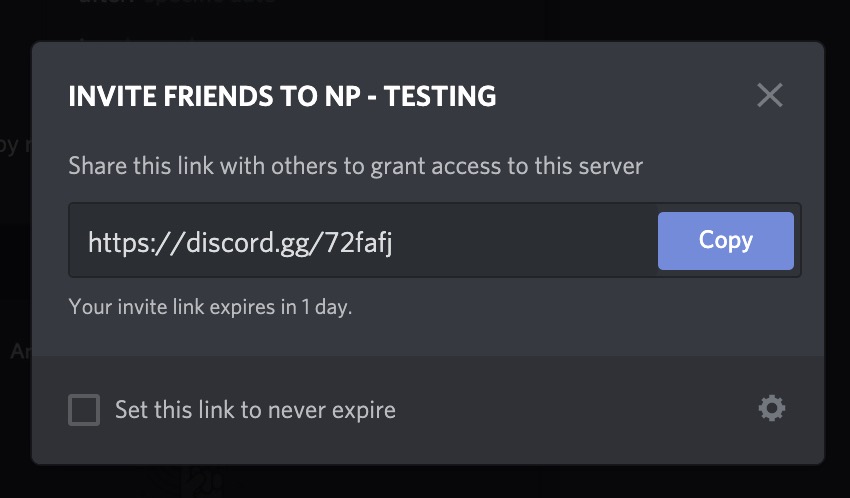Enable the never expire checkbox

tap(84, 410)
